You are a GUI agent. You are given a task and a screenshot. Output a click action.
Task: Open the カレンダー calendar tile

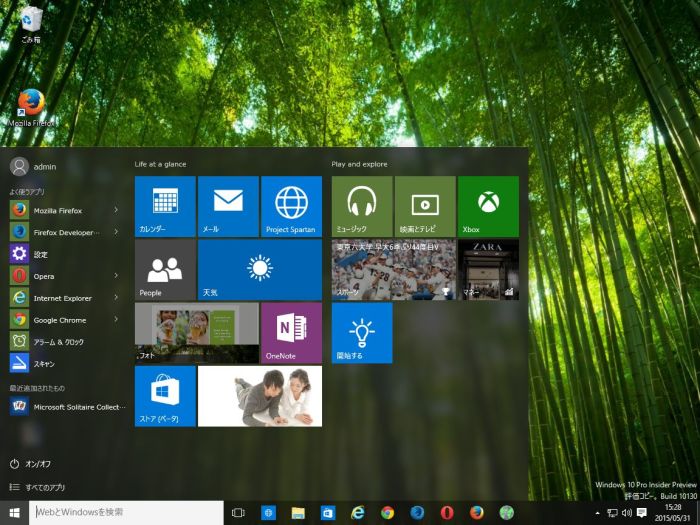[165, 206]
